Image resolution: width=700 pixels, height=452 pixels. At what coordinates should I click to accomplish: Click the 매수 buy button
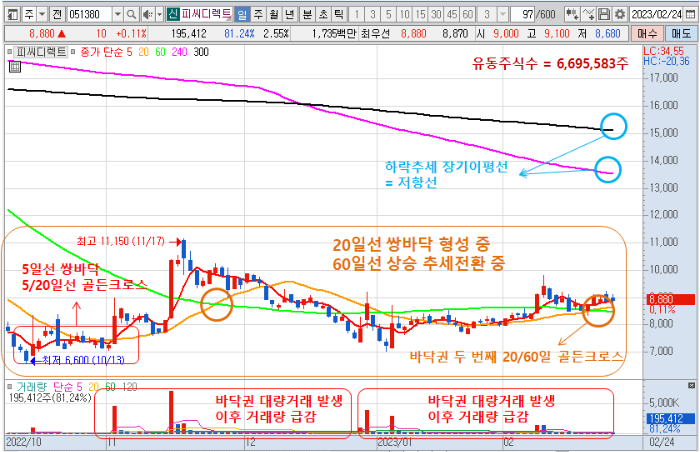coord(647,33)
